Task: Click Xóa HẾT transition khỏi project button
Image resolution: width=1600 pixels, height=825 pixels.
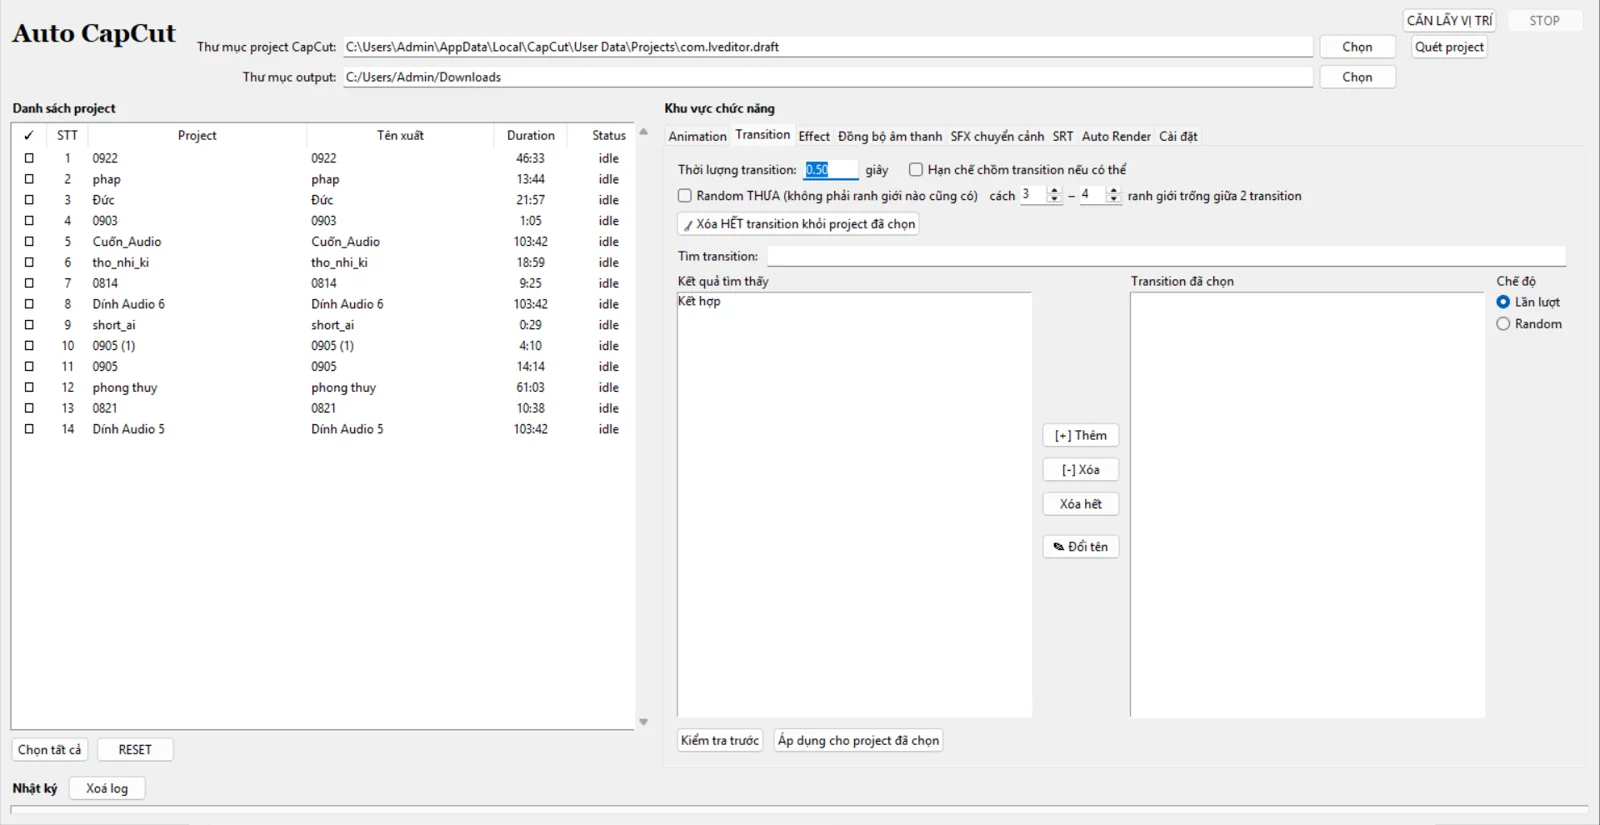Action: tap(798, 224)
